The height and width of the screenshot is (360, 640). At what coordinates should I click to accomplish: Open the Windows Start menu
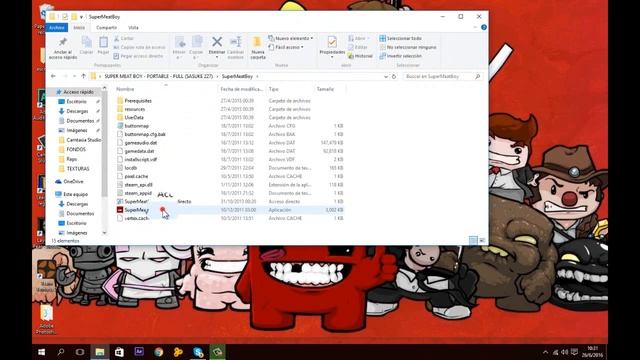pyautogui.click(x=41, y=352)
